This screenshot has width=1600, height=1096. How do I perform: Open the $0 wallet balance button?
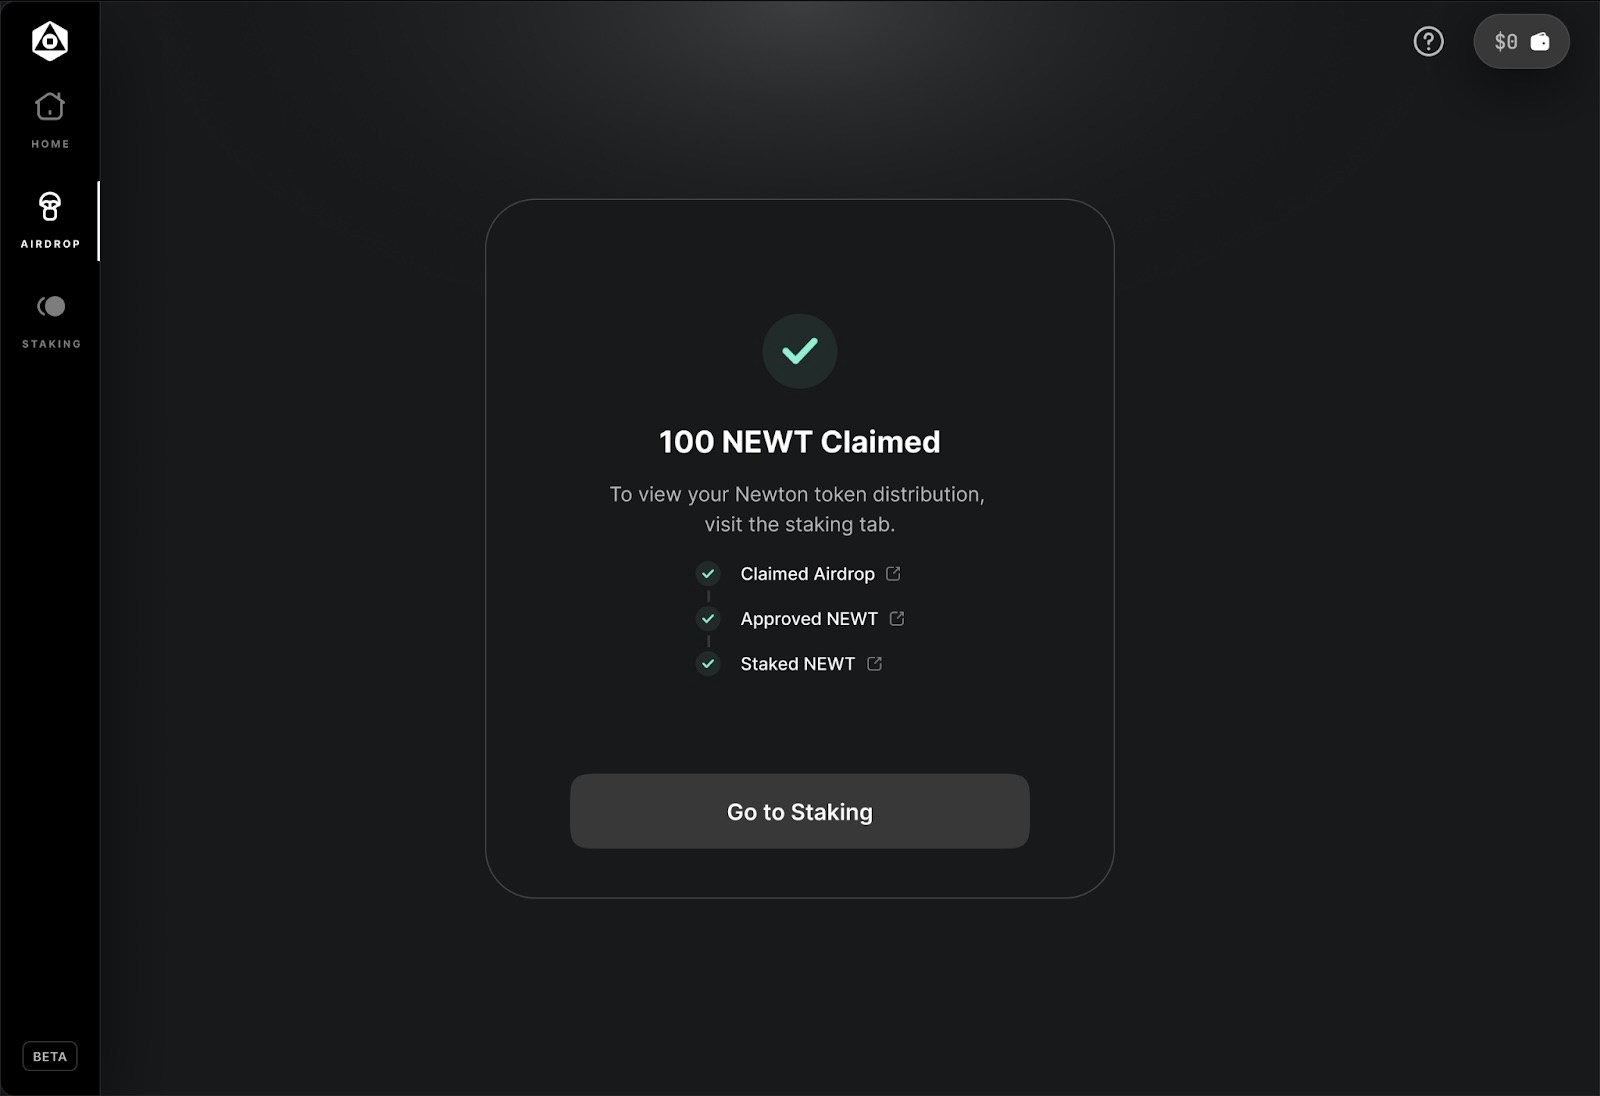click(1521, 41)
